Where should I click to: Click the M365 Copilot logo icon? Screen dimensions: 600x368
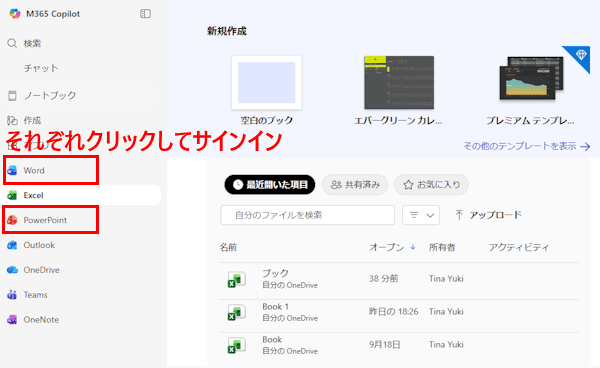coord(15,14)
